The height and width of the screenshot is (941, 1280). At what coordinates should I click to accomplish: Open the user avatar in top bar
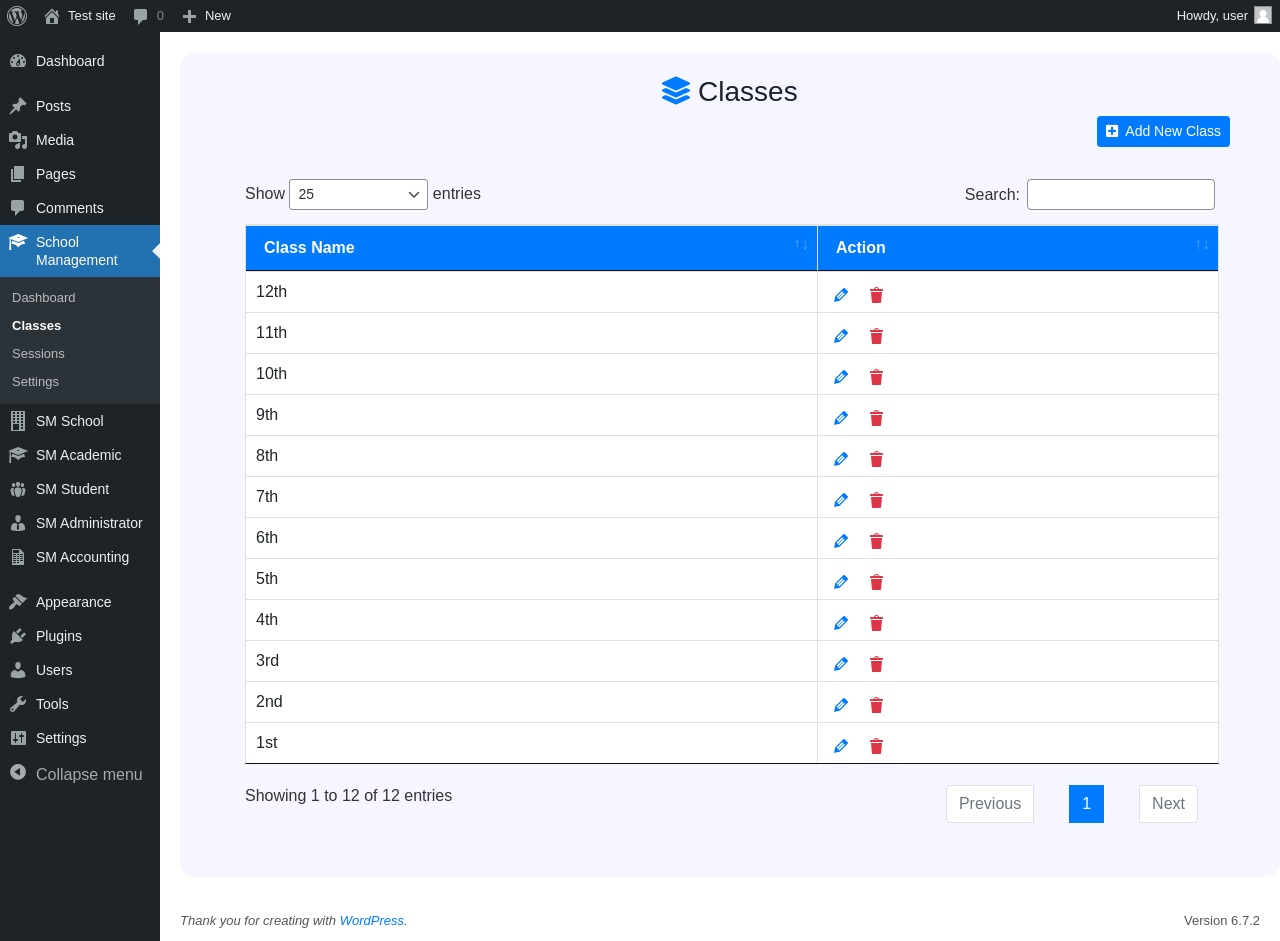coord(1263,15)
